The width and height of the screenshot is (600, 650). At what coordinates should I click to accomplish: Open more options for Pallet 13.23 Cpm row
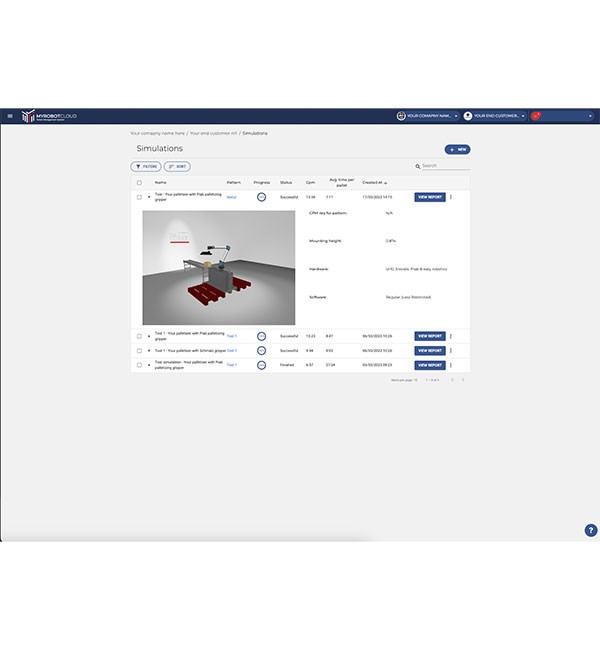451,336
